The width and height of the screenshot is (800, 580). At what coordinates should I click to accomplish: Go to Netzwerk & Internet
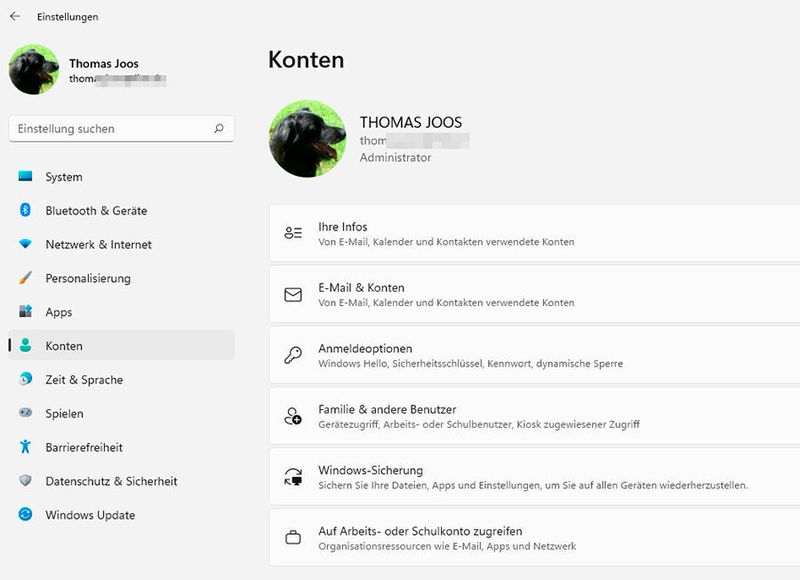tap(121, 244)
